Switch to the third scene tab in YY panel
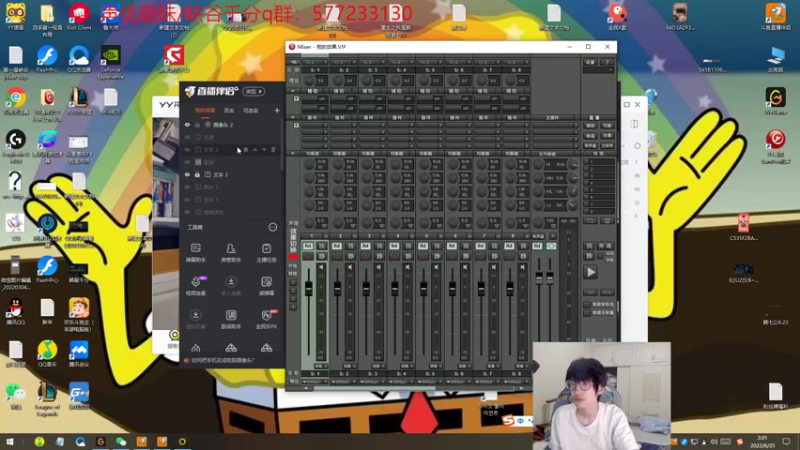 (x=250, y=110)
